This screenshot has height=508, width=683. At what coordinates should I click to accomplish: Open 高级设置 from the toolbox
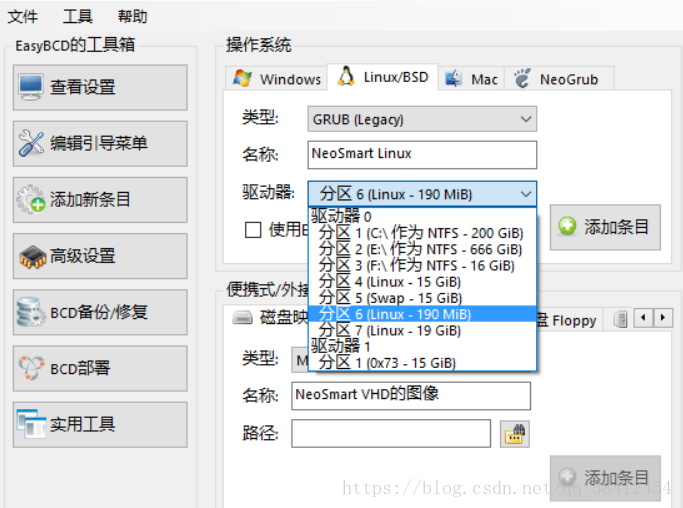click(x=100, y=256)
